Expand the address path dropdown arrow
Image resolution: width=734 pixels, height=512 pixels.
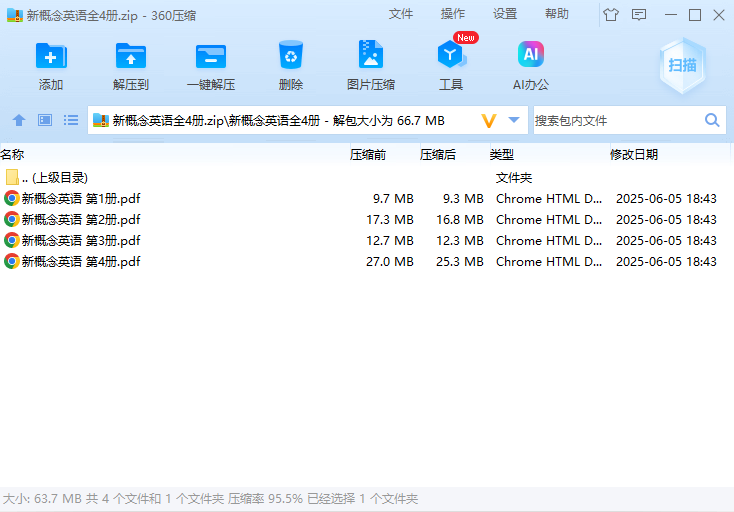click(x=514, y=120)
